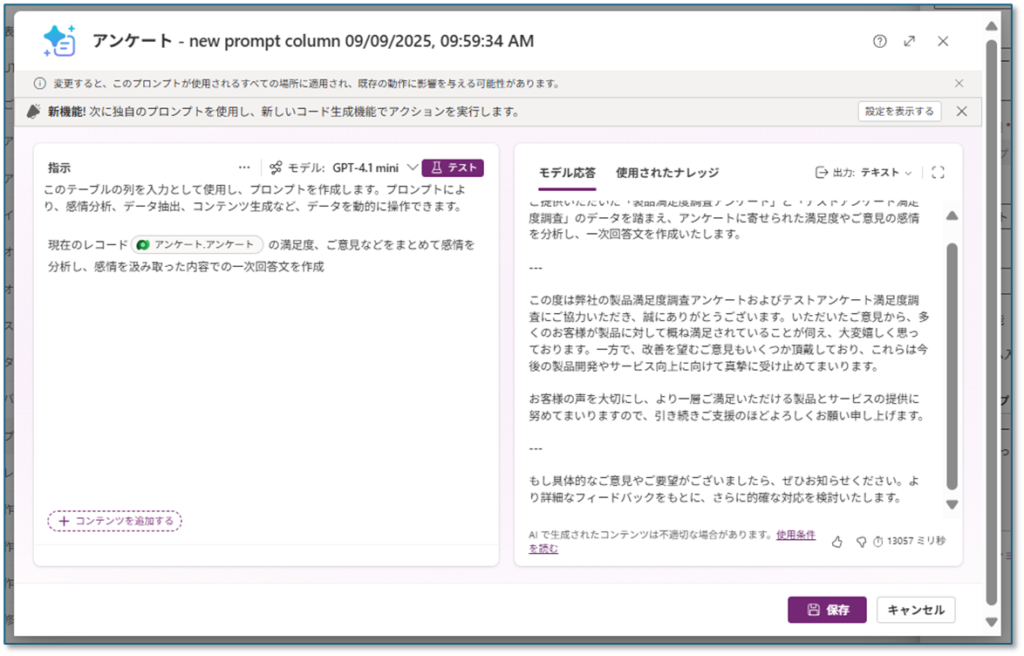Click the テスト button
This screenshot has height=656, width=1024.
(x=453, y=168)
